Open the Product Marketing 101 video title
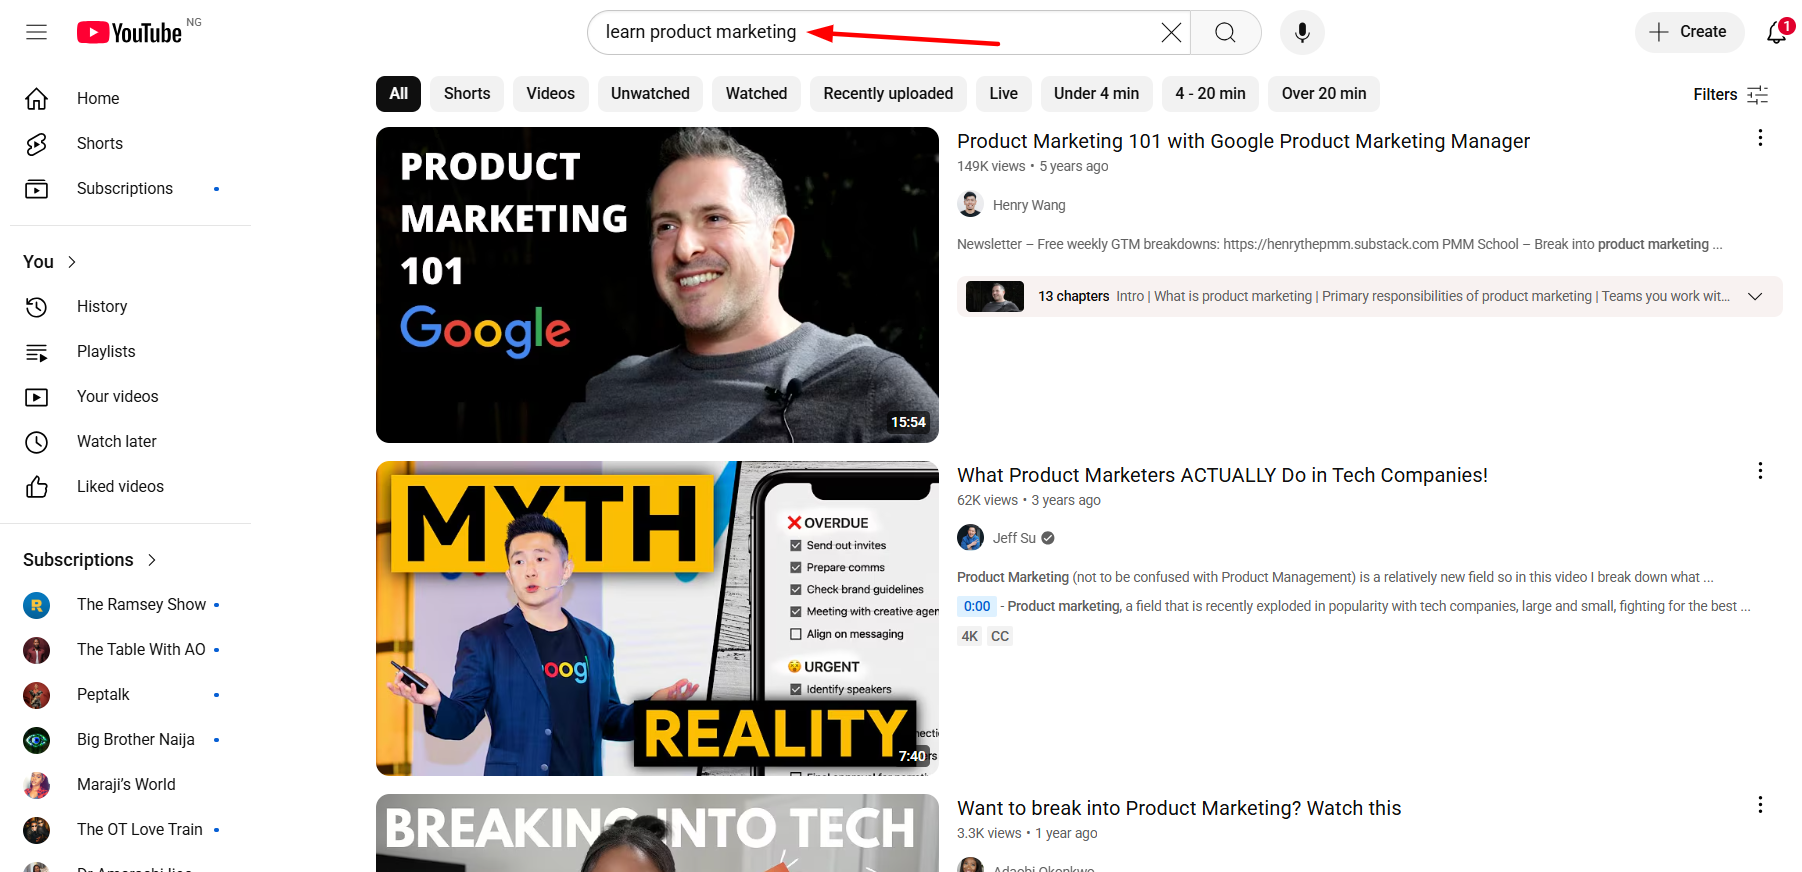 pos(1243,141)
